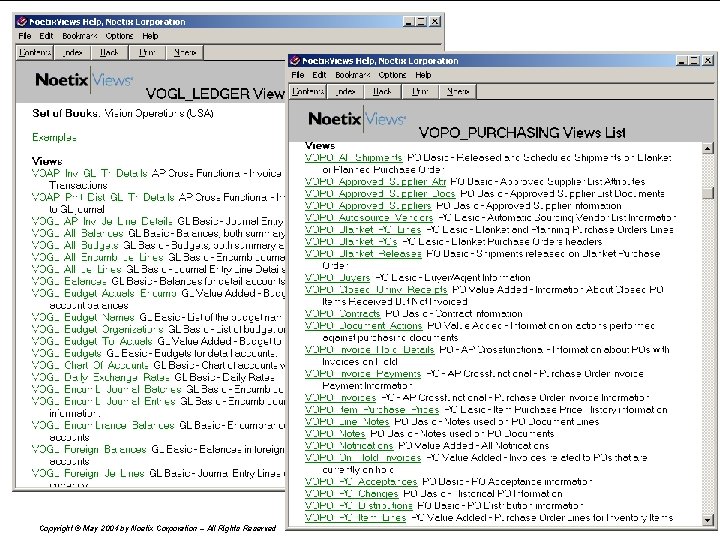Screen dimensions: 720x540
Task: Open VOGL_Daily_Exchange_Rates link
Action: (x=101, y=377)
